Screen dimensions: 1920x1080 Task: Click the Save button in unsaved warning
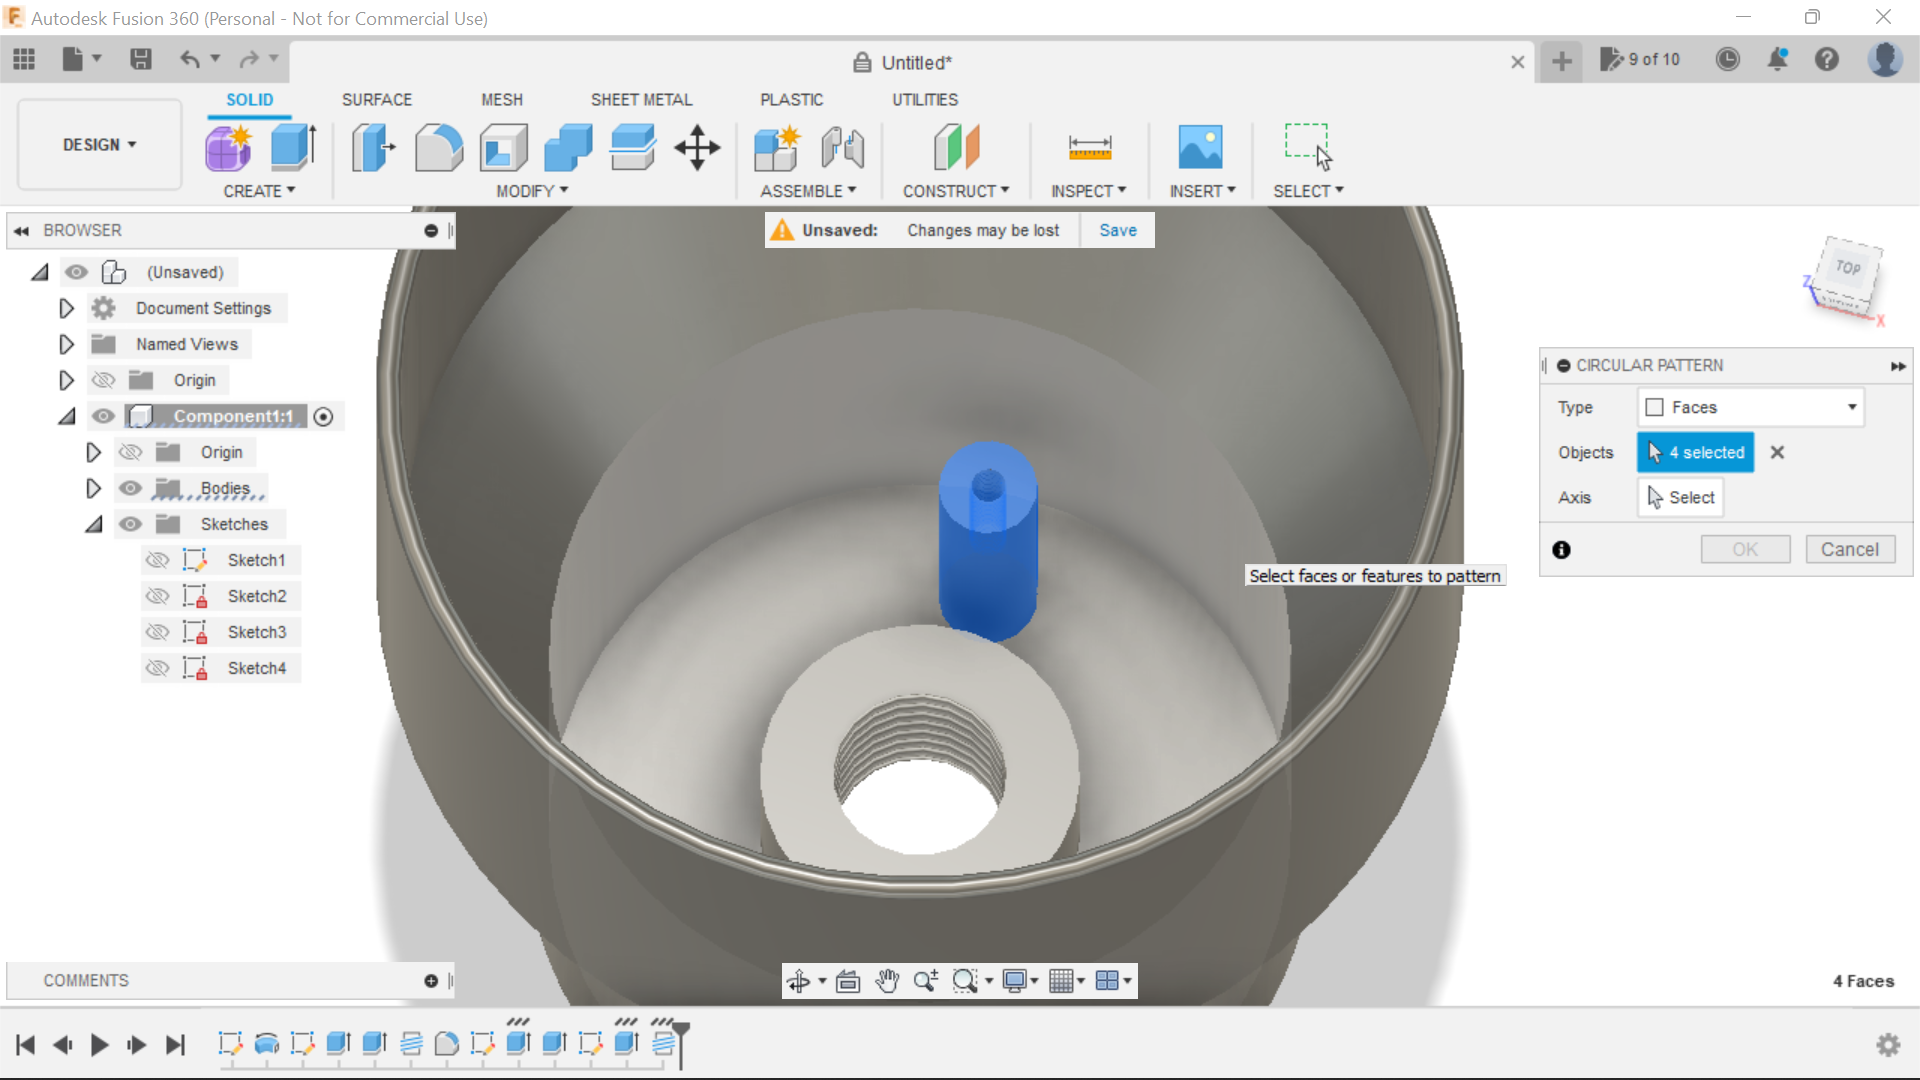1117,230
